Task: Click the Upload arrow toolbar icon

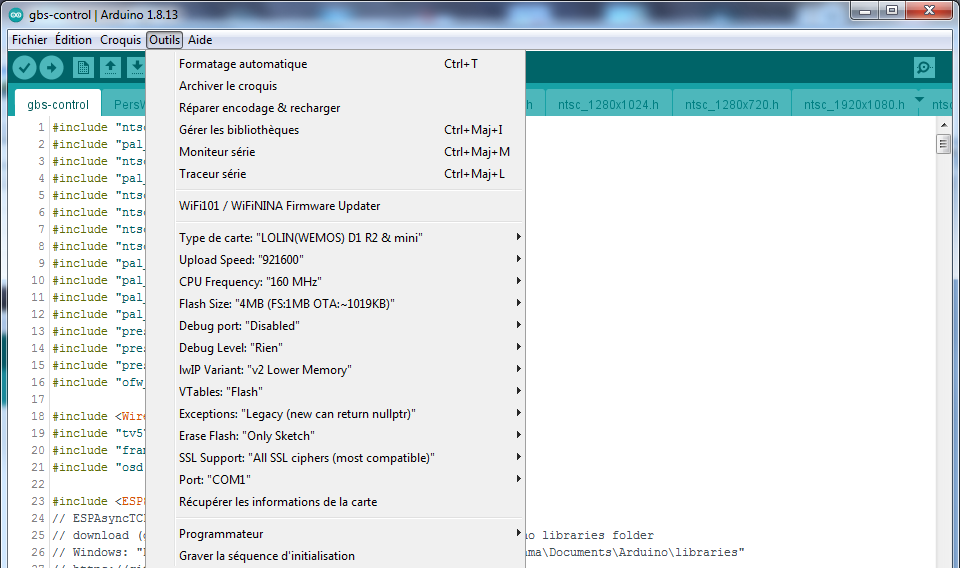Action: tap(51, 67)
